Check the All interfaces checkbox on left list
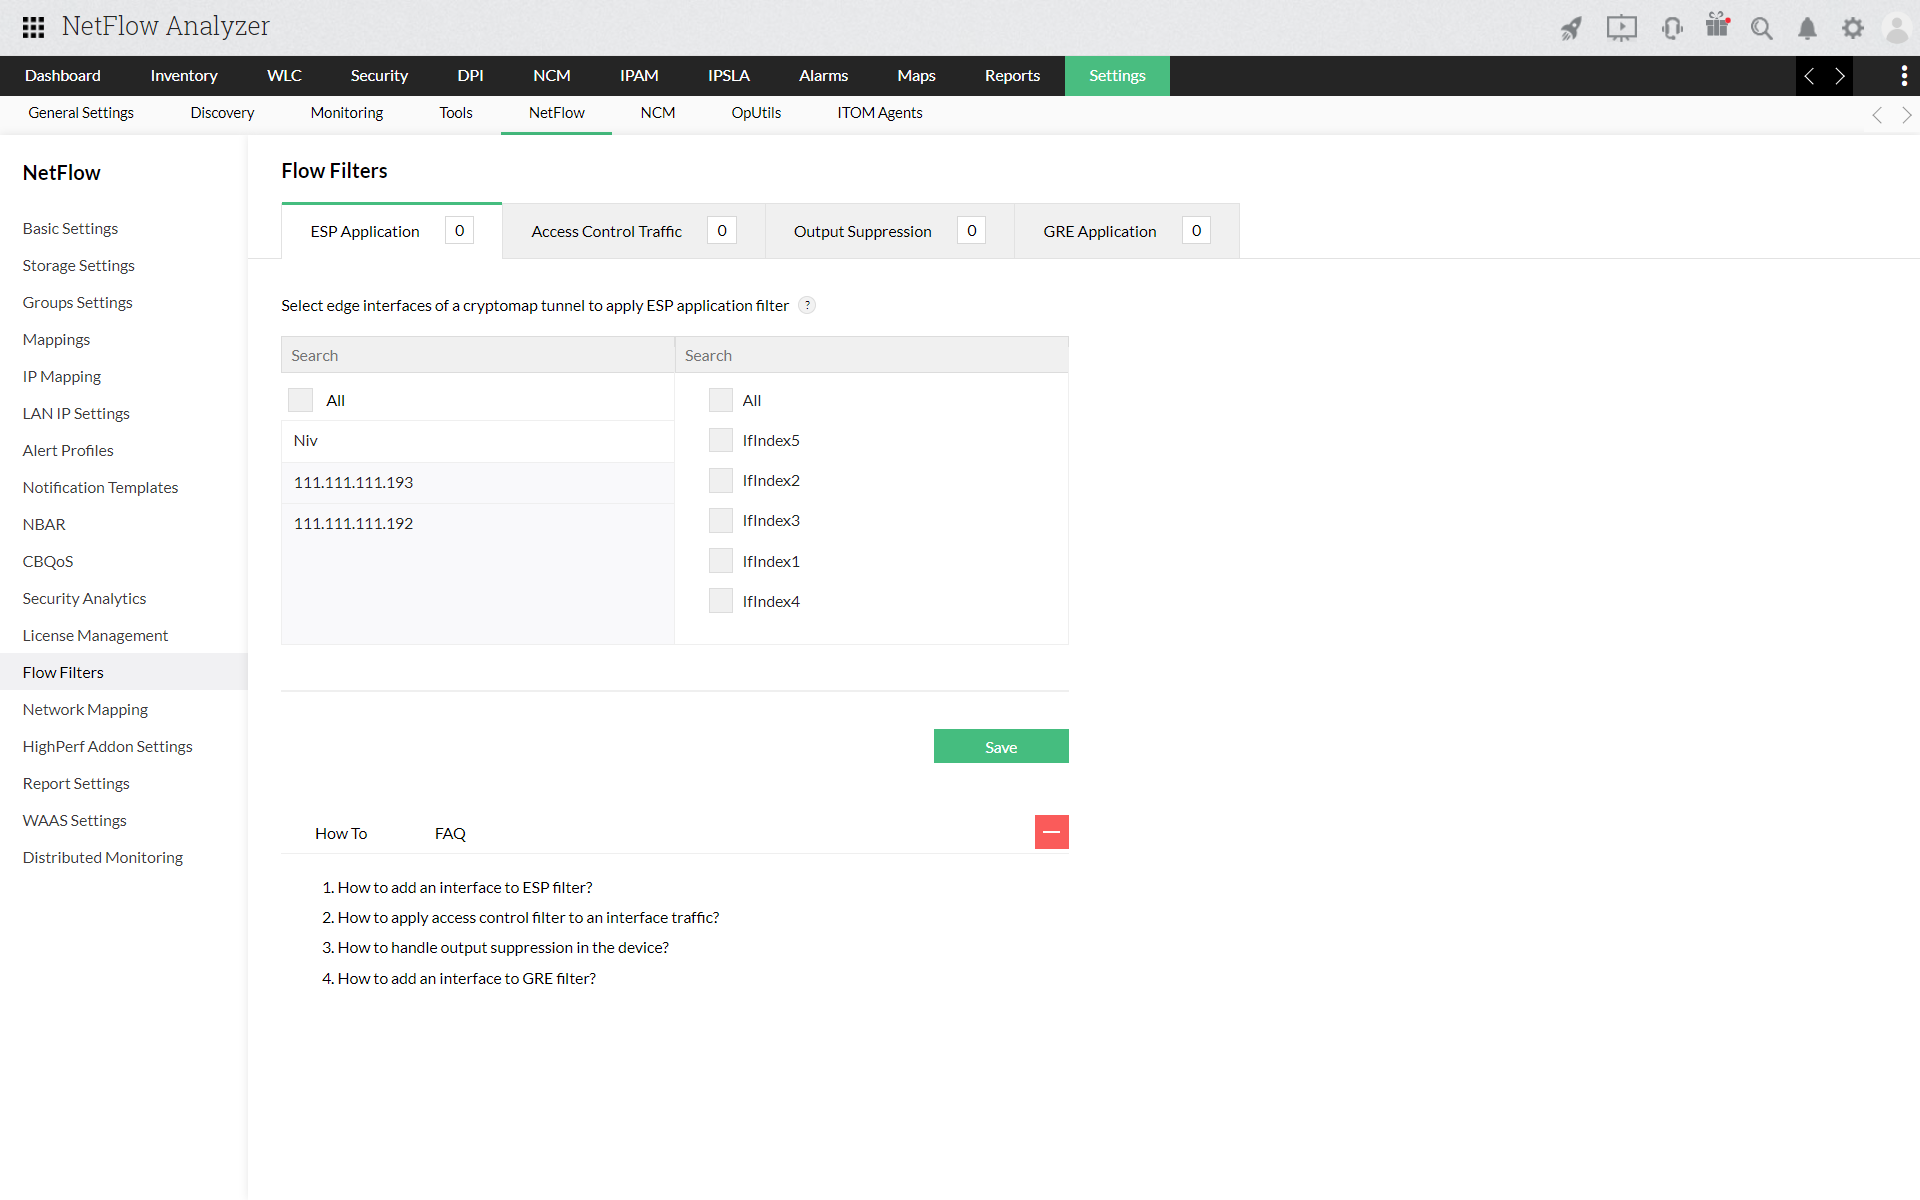 click(300, 399)
